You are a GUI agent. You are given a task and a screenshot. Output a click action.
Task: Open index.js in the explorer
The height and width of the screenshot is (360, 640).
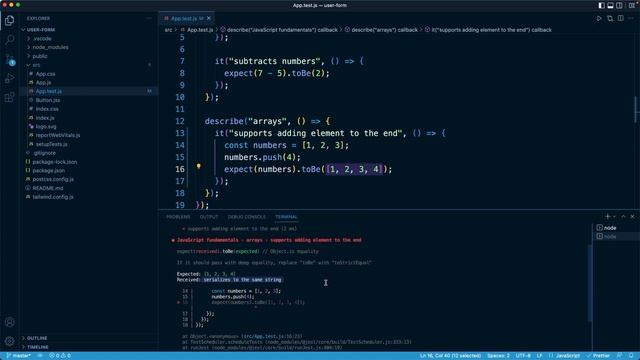[45, 118]
